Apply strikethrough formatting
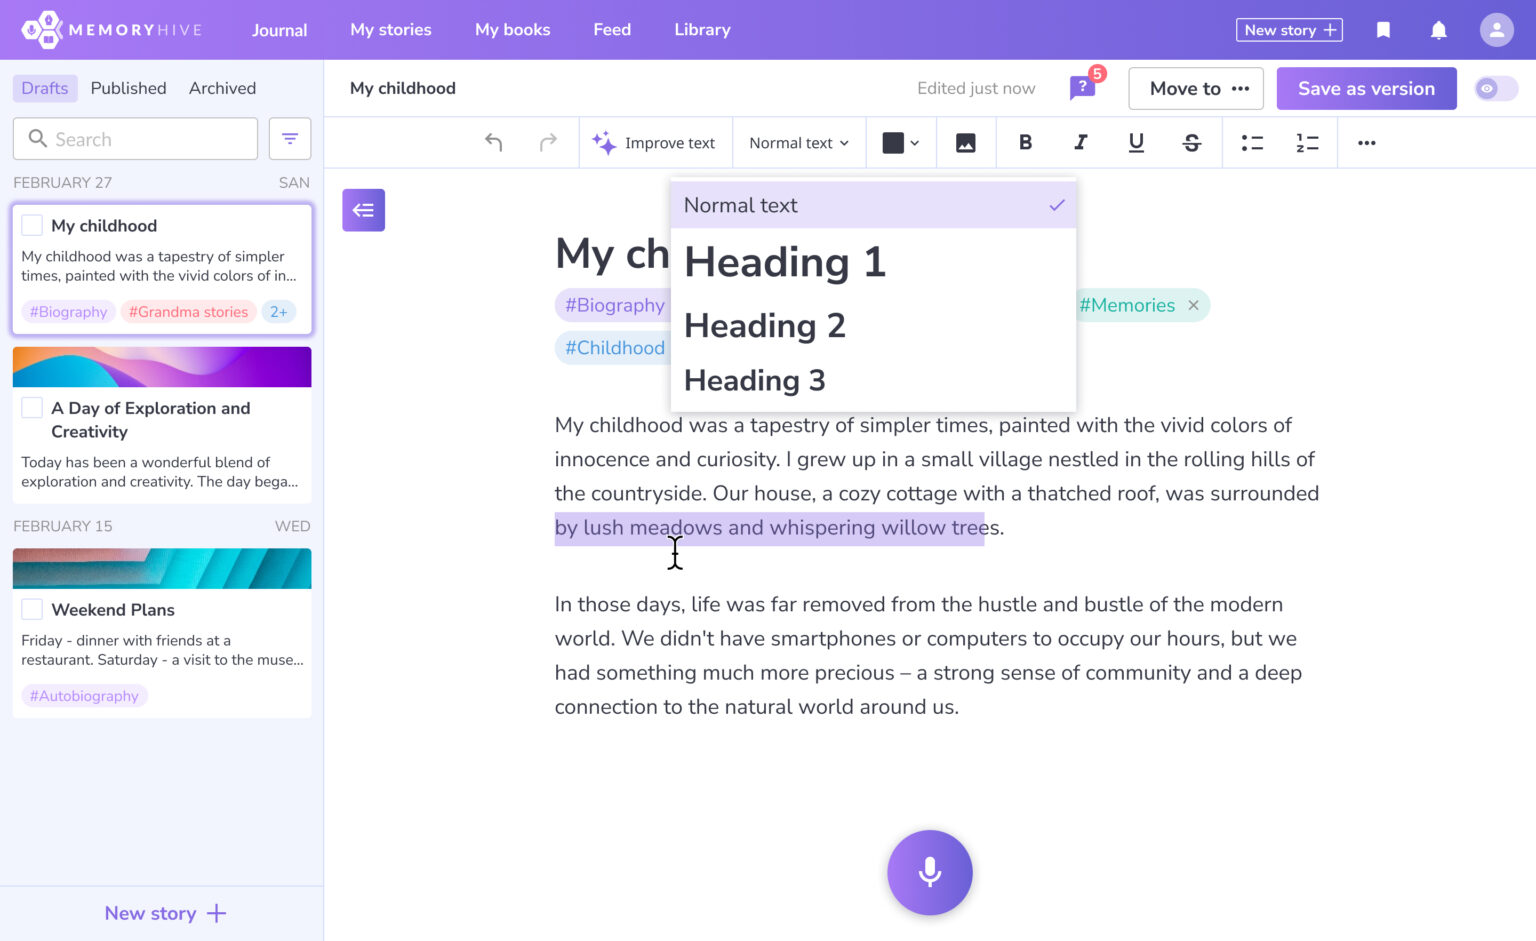The width and height of the screenshot is (1536, 941). click(1191, 143)
